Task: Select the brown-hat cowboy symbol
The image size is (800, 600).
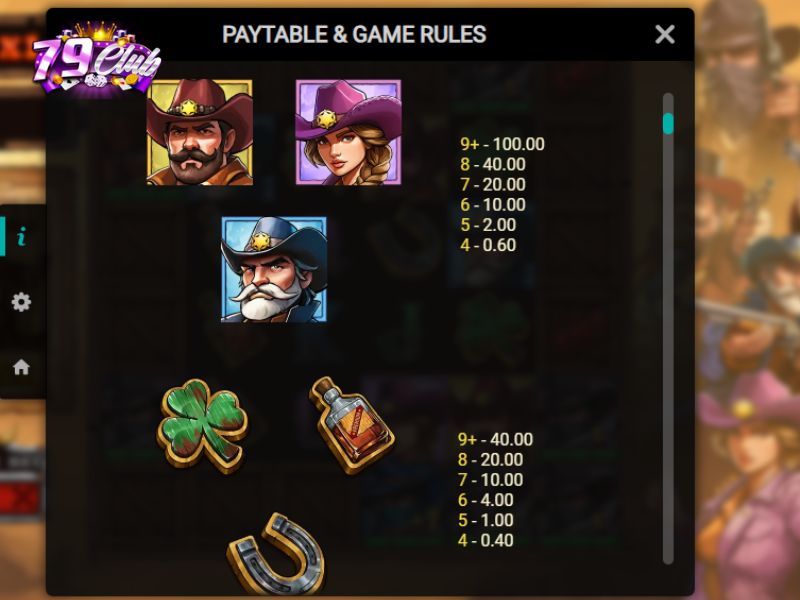Action: tap(199, 132)
